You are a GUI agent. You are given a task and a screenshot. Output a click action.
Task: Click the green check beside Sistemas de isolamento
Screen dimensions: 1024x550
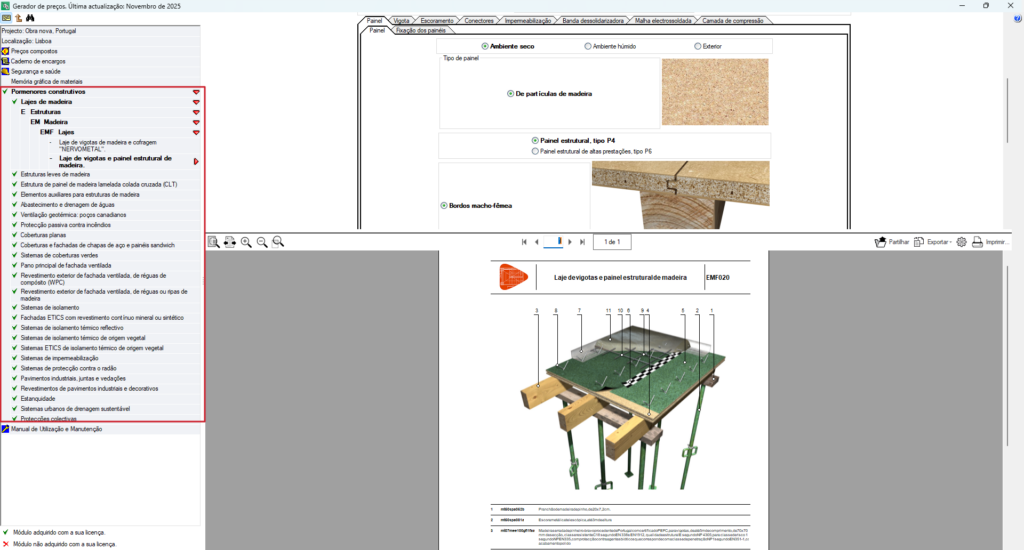pyautogui.click(x=14, y=308)
